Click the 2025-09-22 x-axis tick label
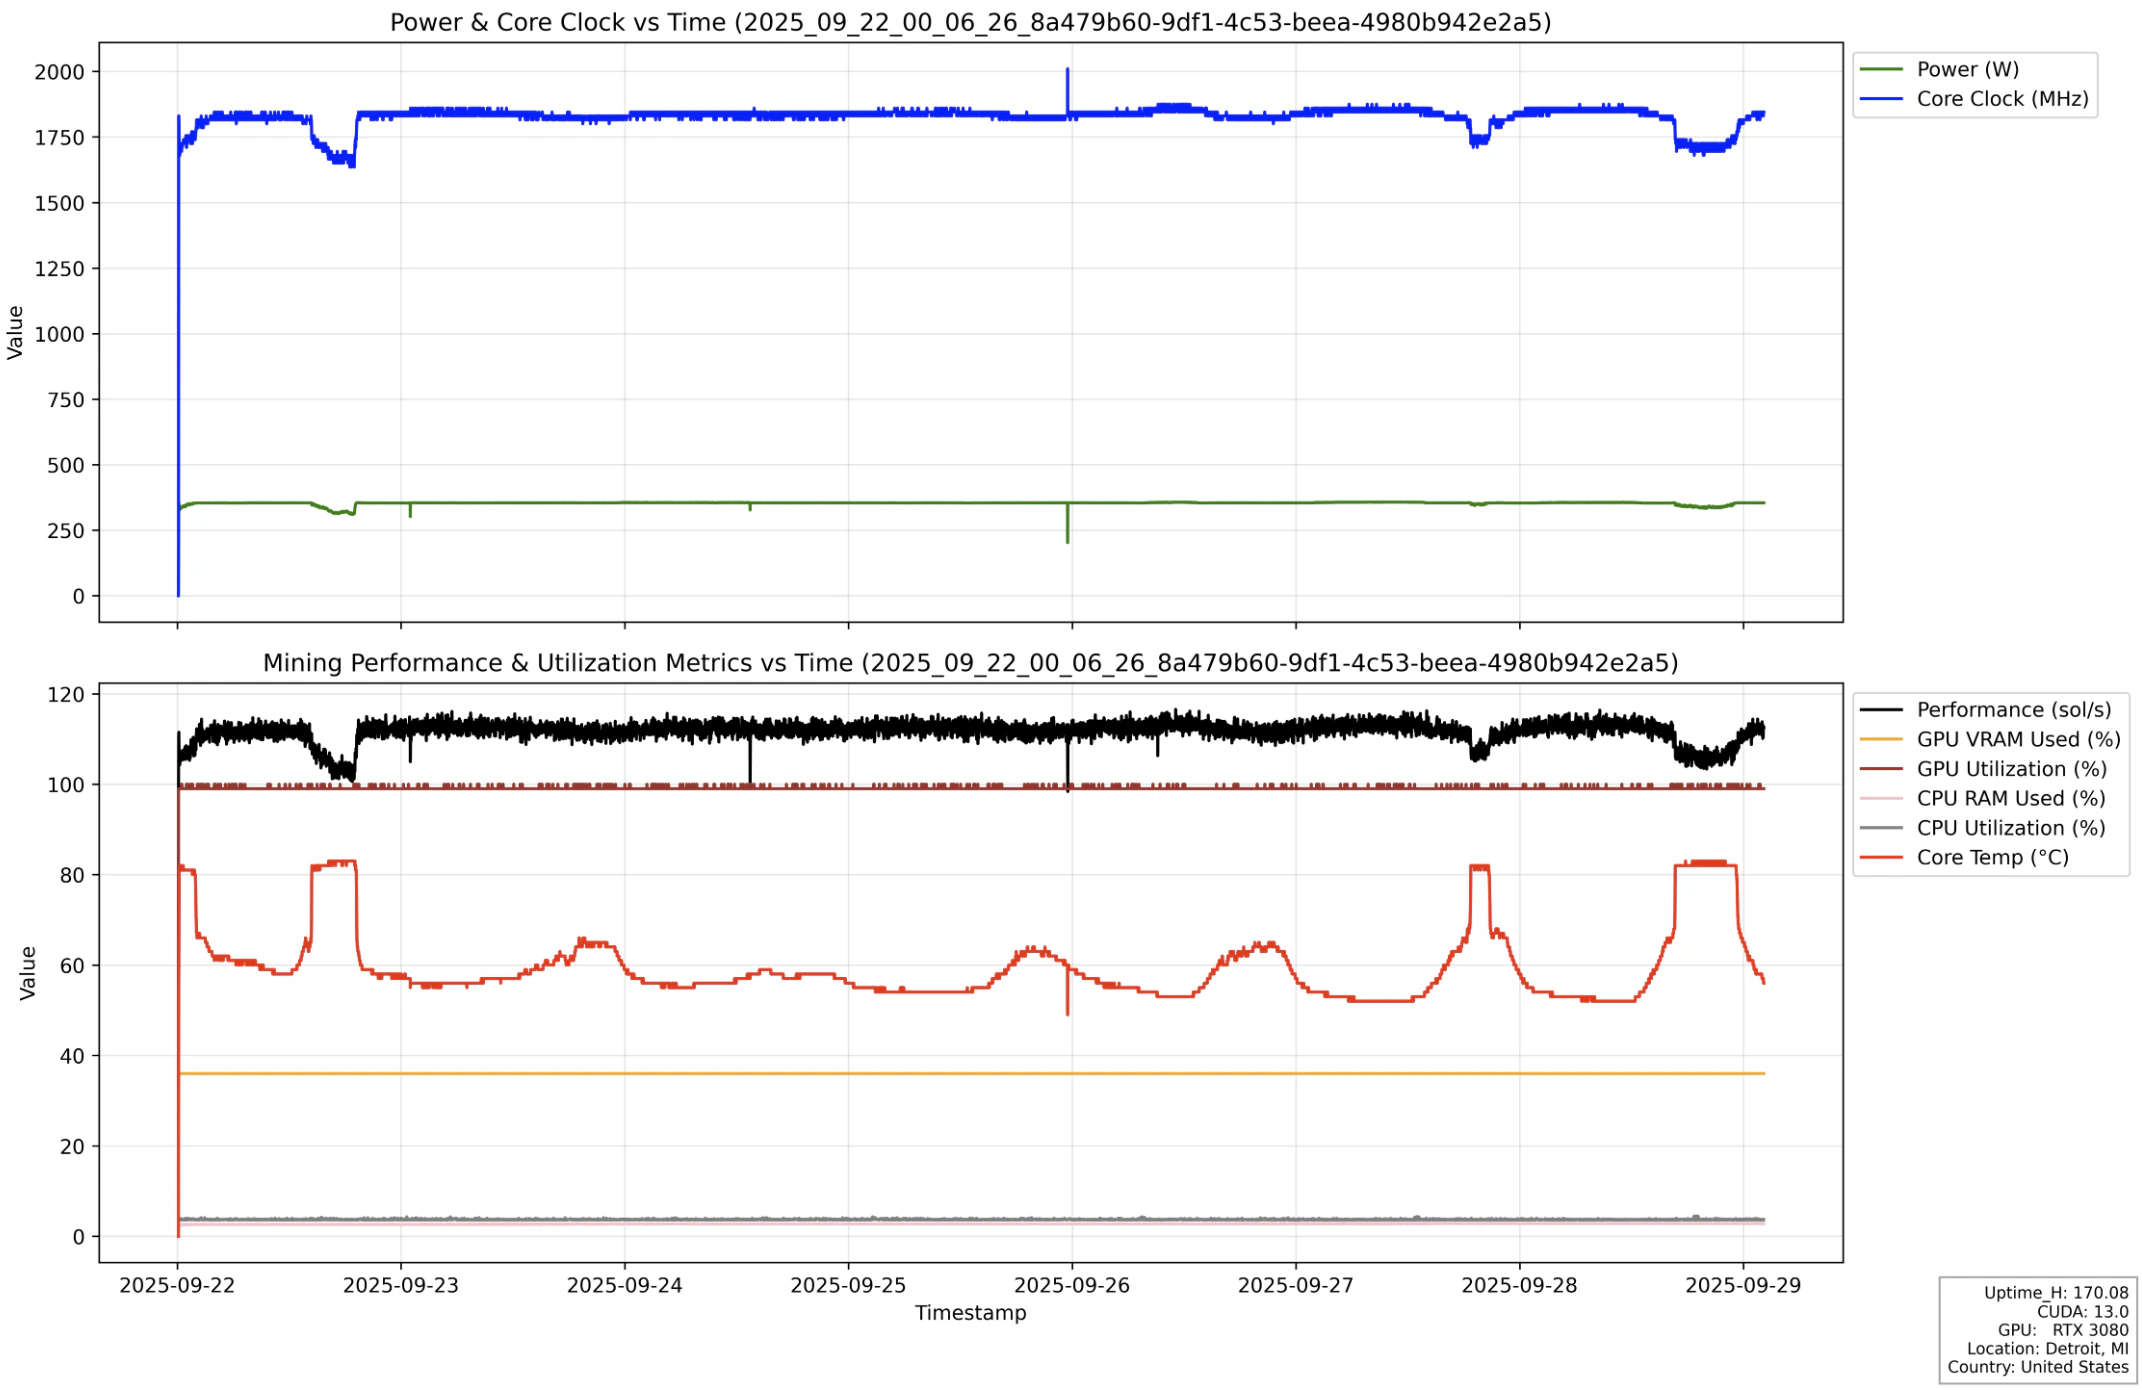The image size is (2142, 1390). pyautogui.click(x=177, y=1286)
